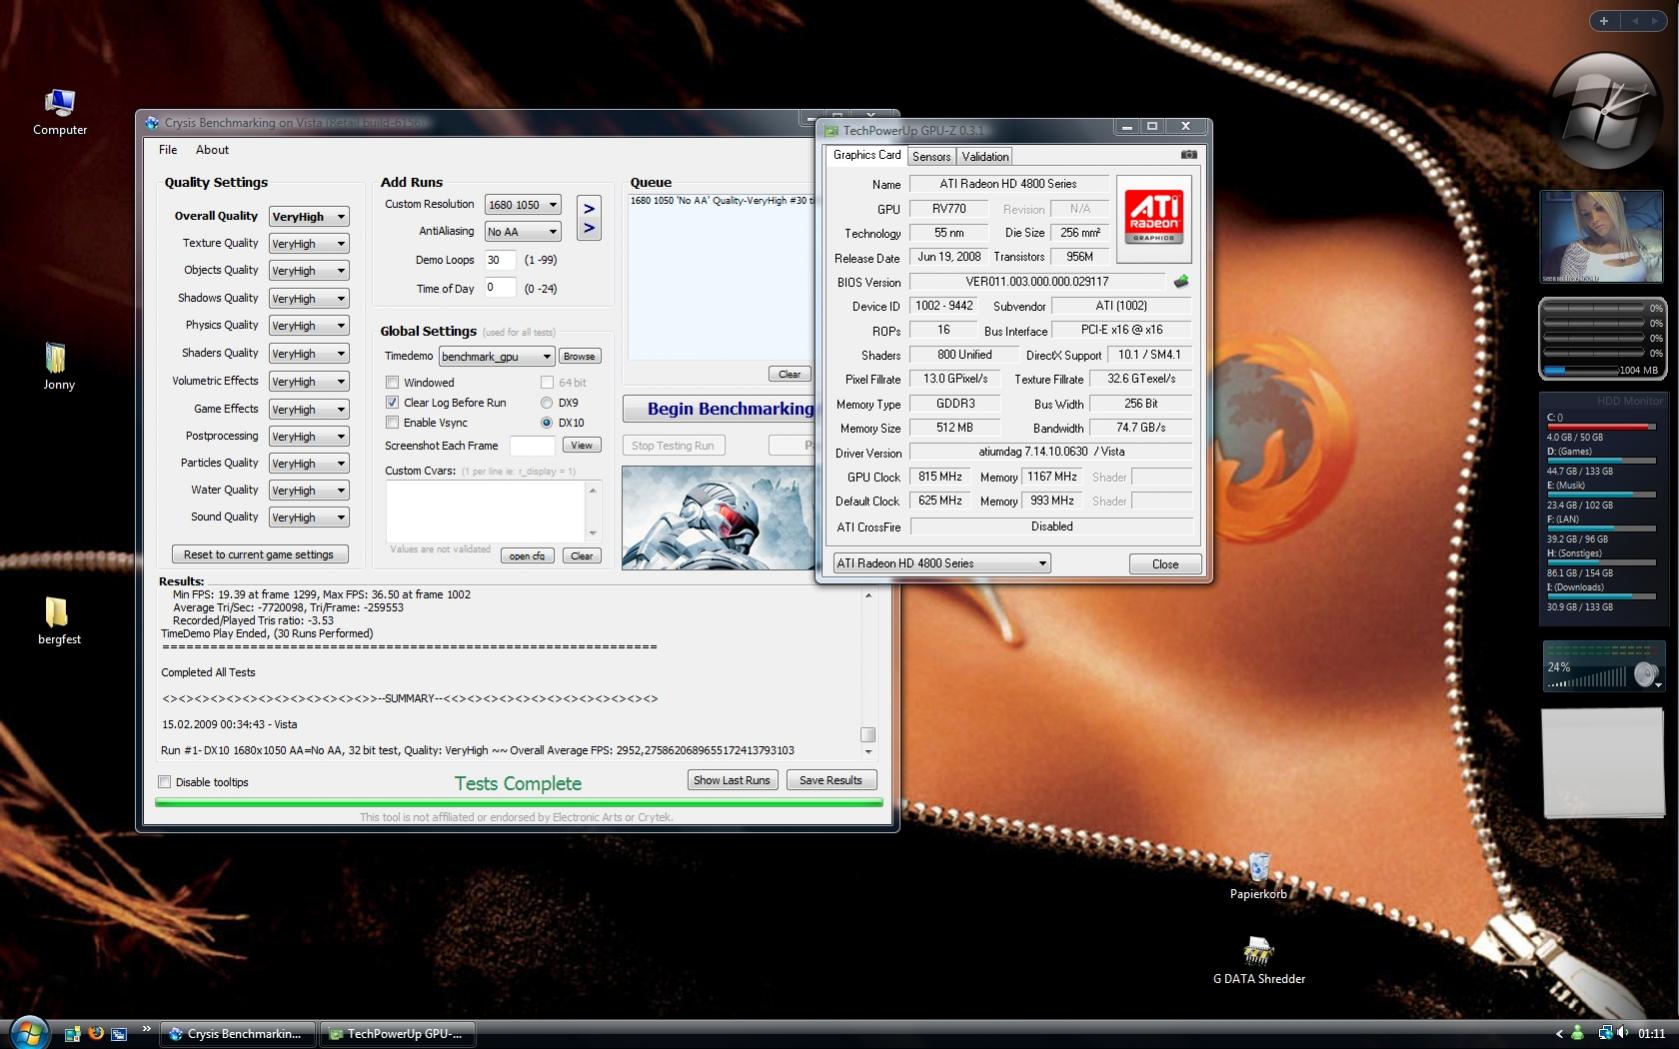
Task: Click Crysis Benchmarking taskbar button
Action: point(237,1034)
